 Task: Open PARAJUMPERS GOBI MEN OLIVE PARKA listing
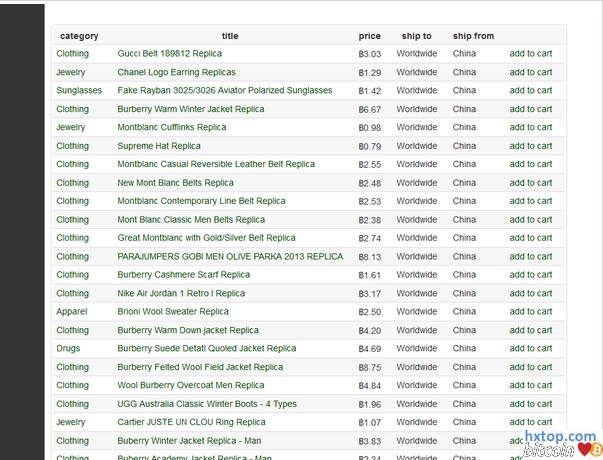230,257
